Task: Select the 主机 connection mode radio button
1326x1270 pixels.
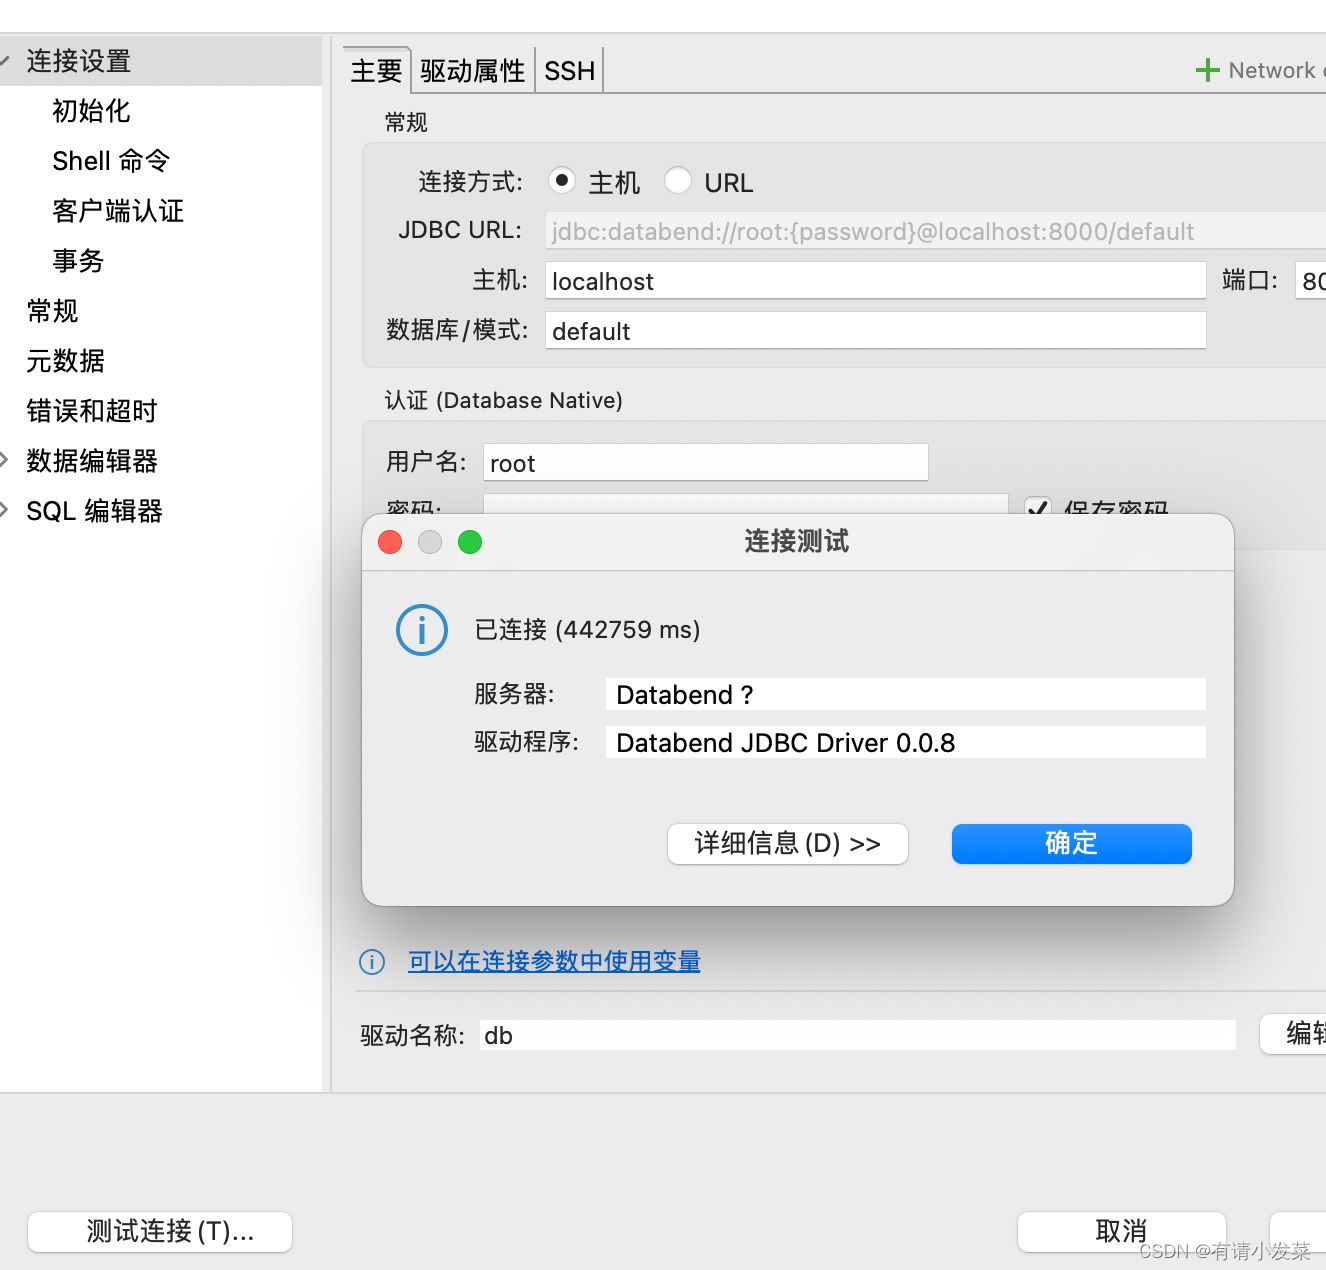Action: pyautogui.click(x=561, y=181)
